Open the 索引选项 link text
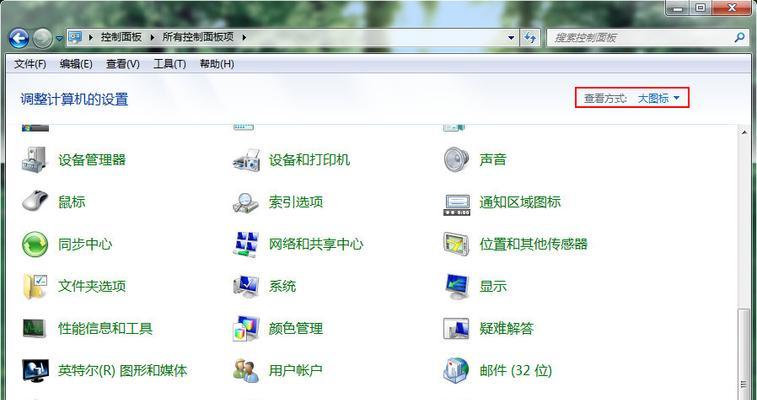This screenshot has width=757, height=400. click(295, 202)
